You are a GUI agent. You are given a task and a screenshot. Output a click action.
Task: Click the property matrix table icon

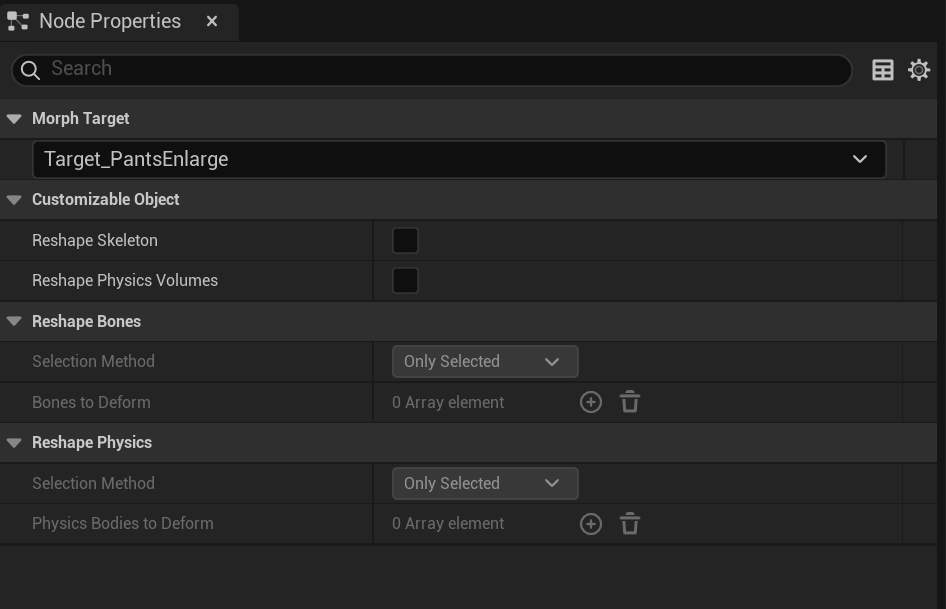click(x=883, y=70)
